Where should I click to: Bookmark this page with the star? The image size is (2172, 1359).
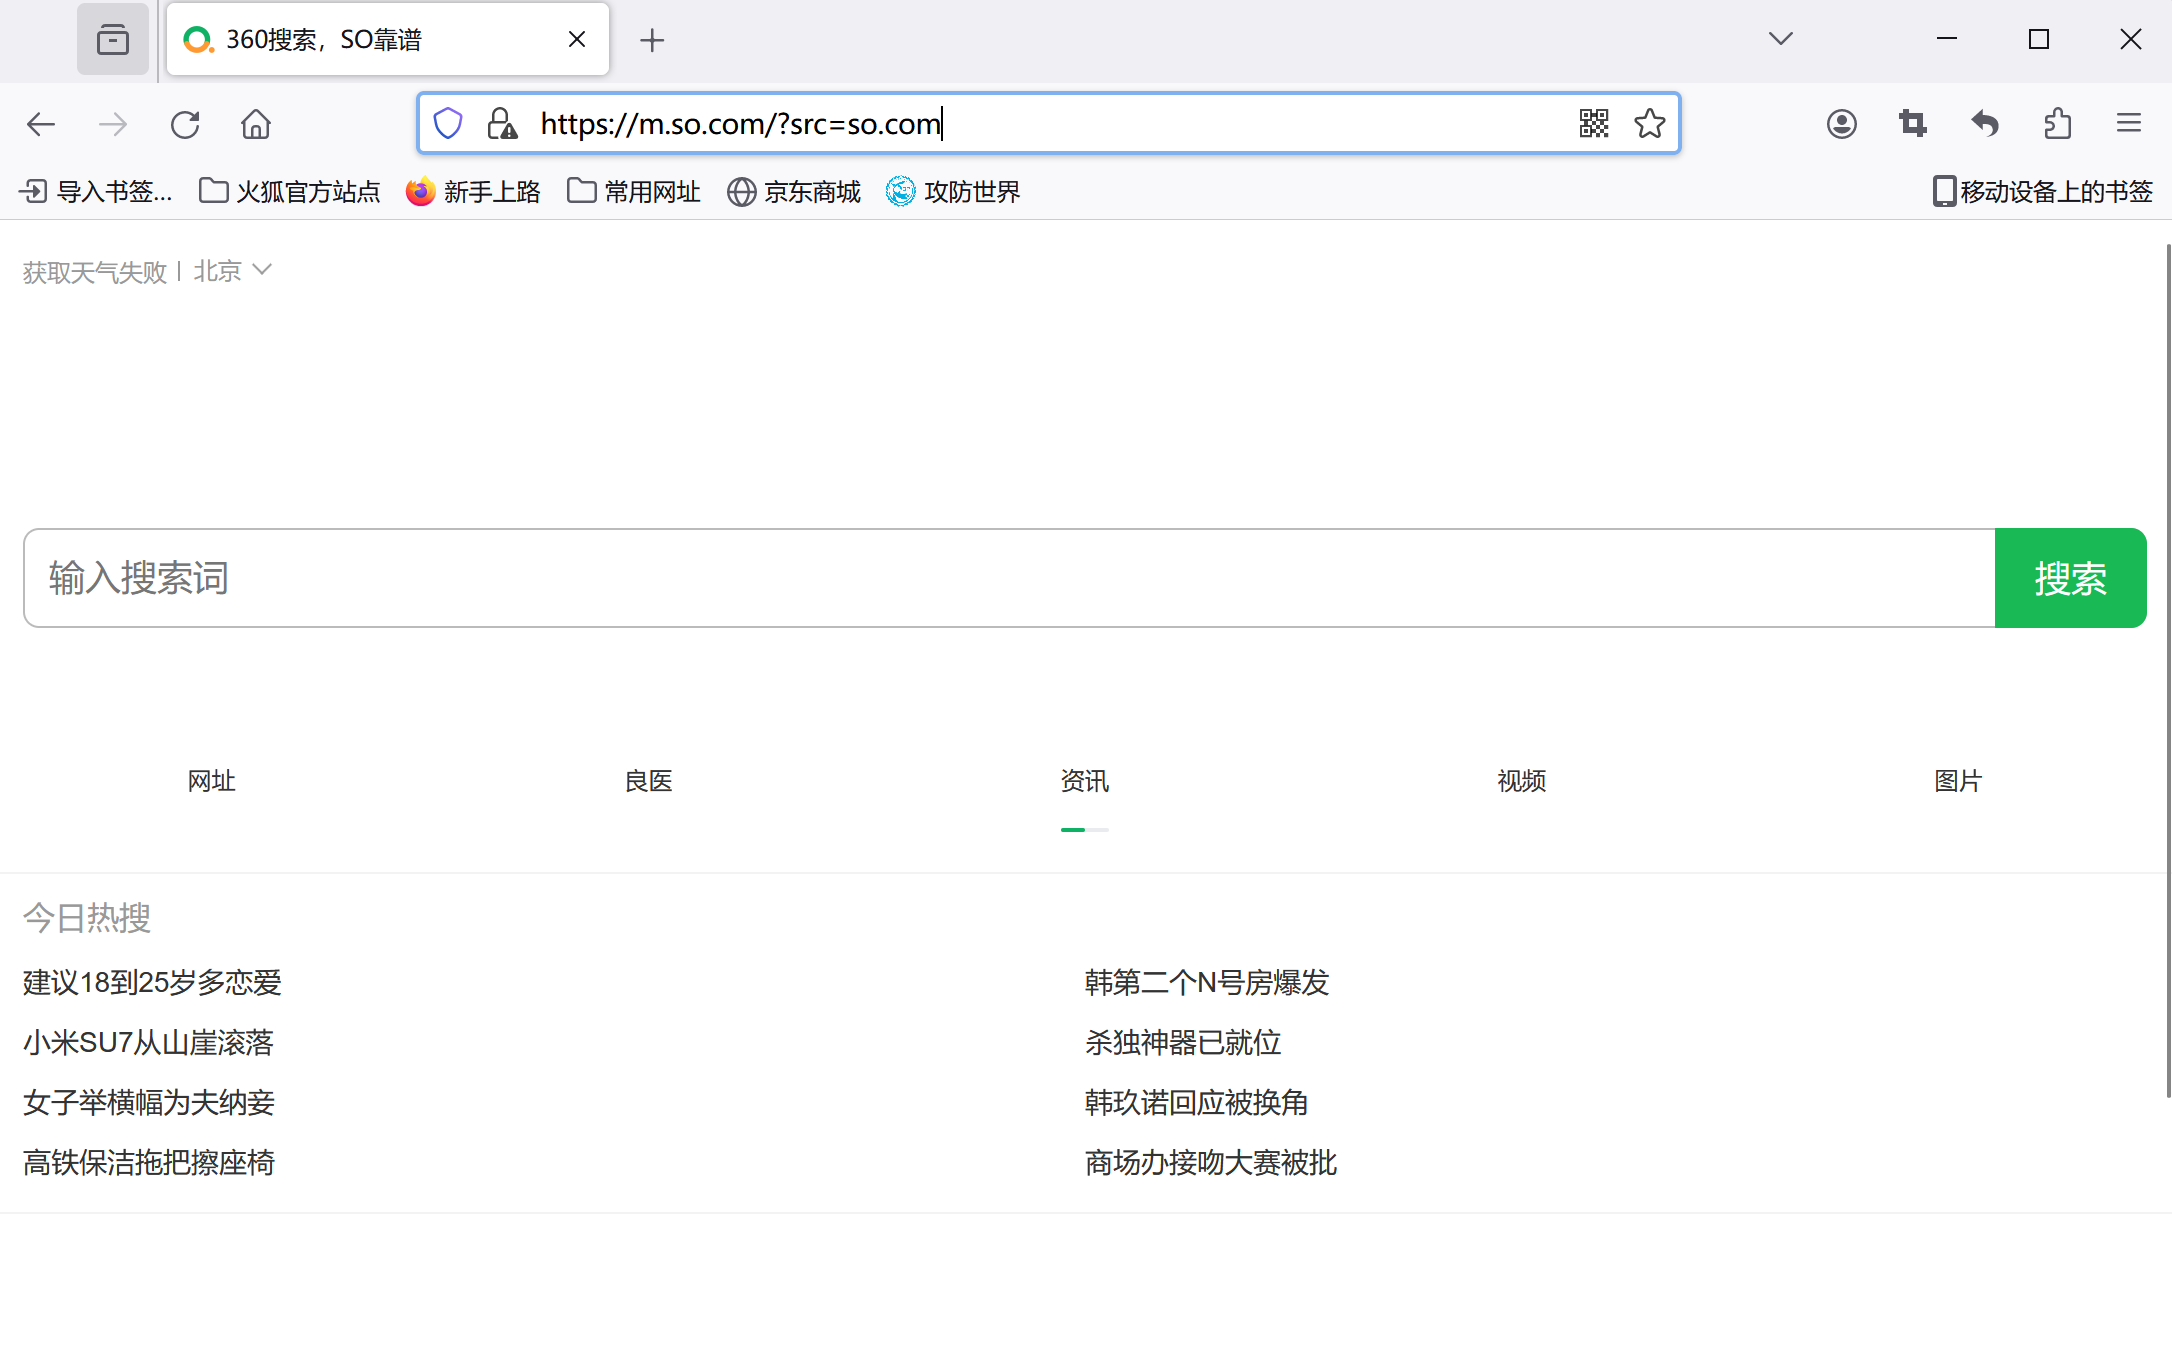coord(1650,123)
